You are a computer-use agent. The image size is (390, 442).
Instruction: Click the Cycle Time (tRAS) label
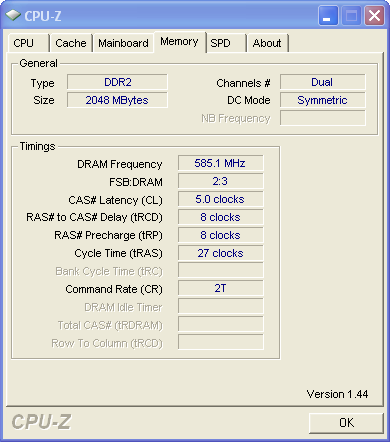[118, 253]
